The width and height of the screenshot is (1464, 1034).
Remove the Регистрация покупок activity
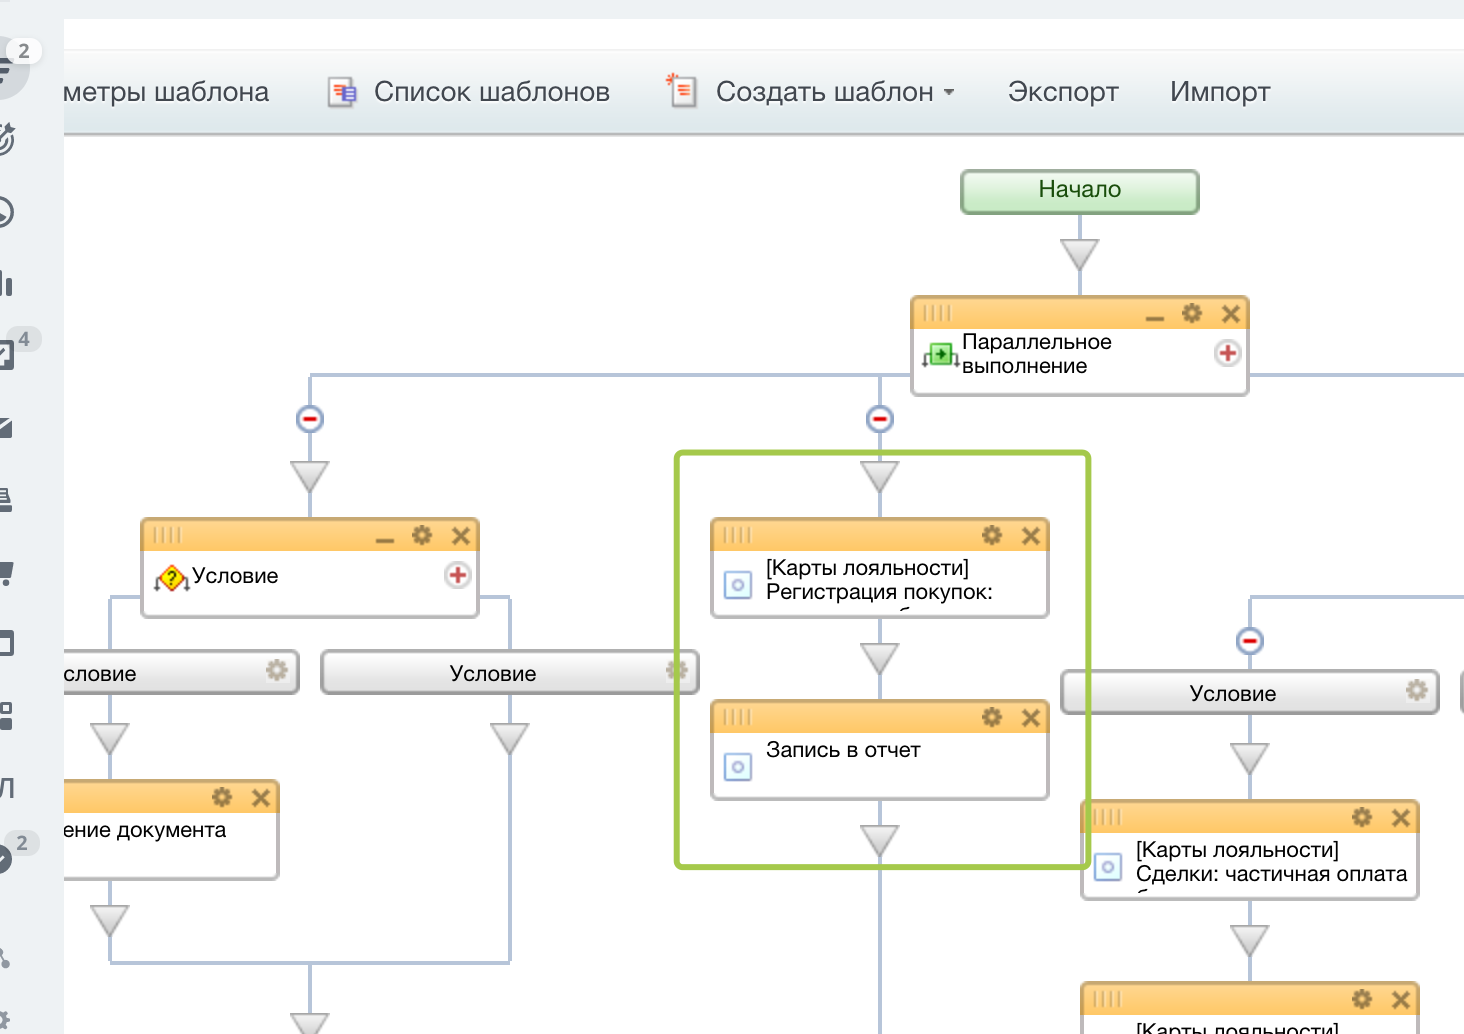(x=1030, y=536)
